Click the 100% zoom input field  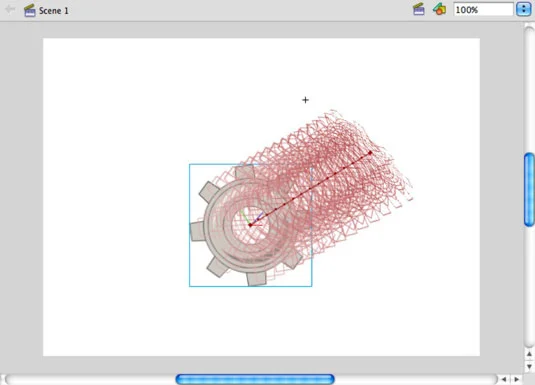pyautogui.click(x=483, y=10)
